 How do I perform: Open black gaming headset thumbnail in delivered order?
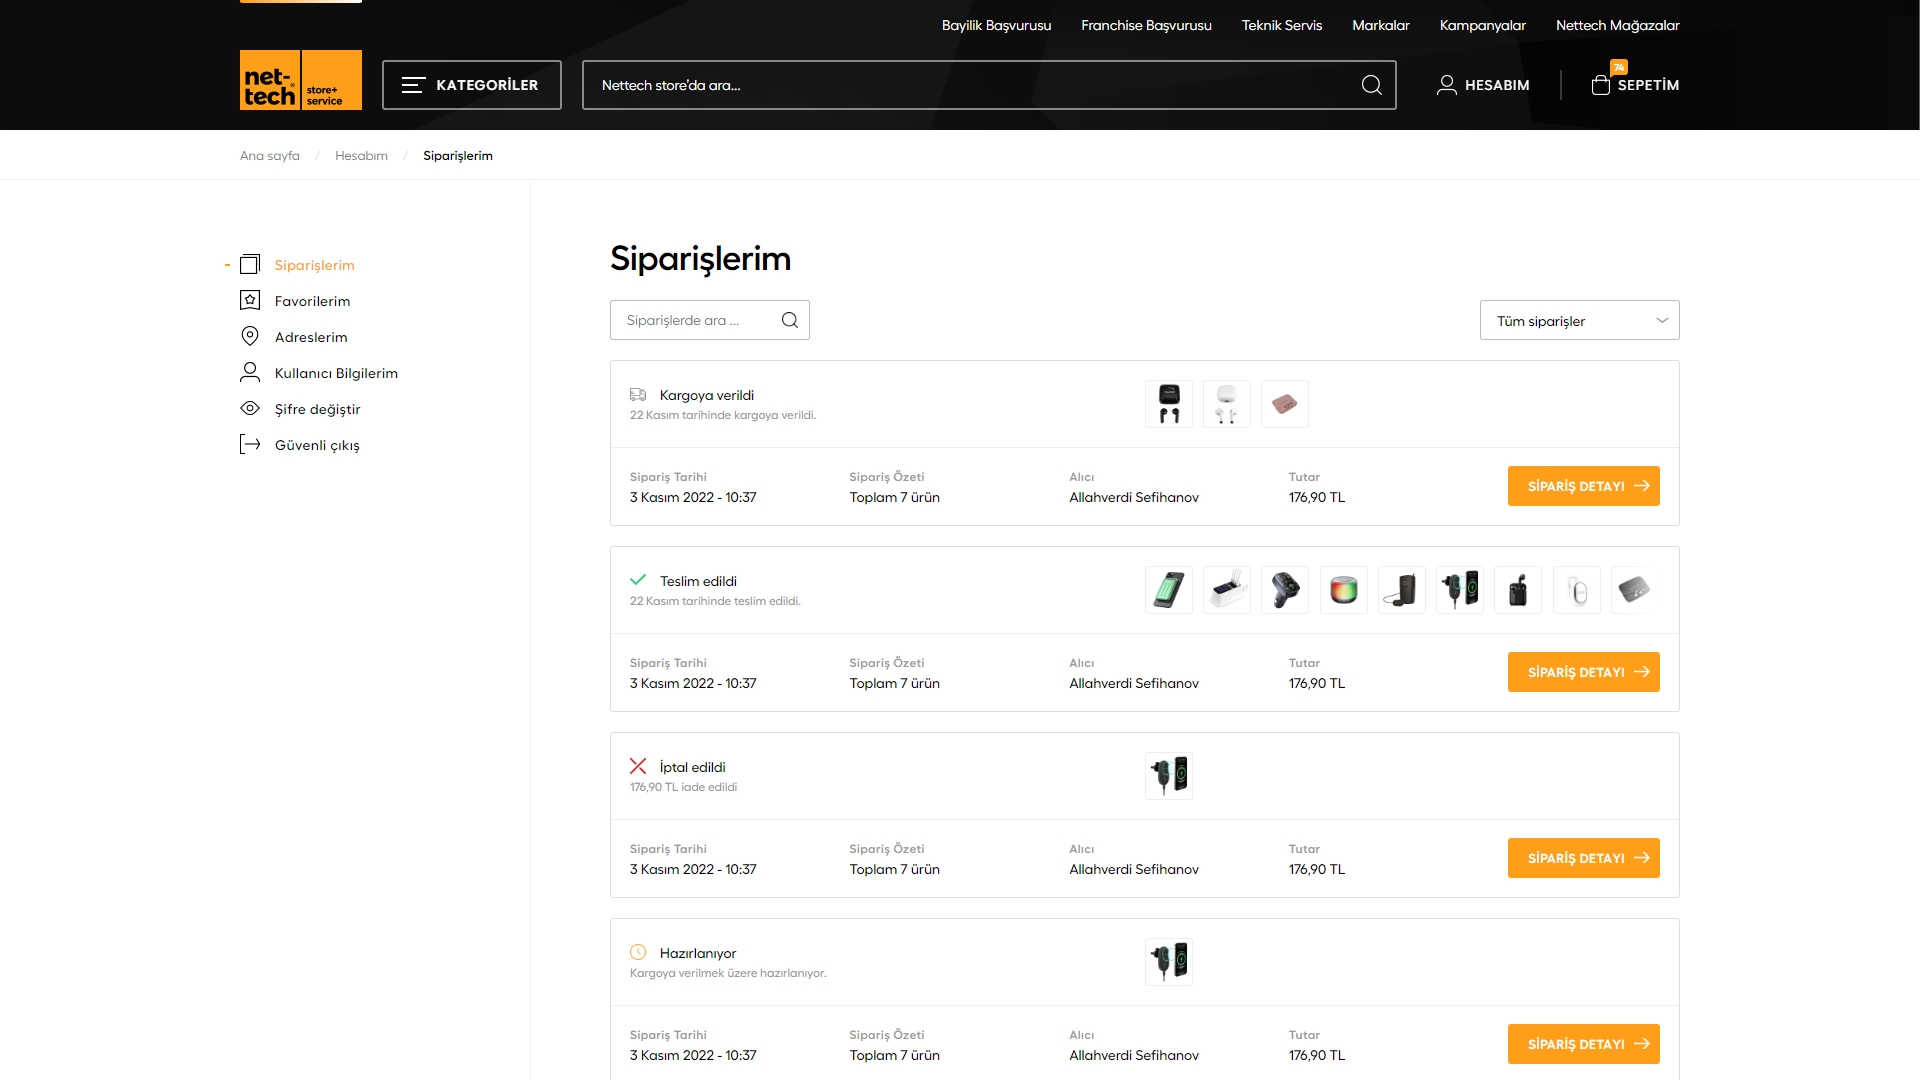(1285, 590)
